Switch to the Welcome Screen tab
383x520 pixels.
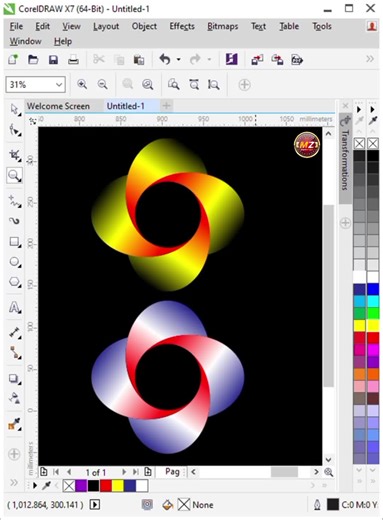coord(59,106)
